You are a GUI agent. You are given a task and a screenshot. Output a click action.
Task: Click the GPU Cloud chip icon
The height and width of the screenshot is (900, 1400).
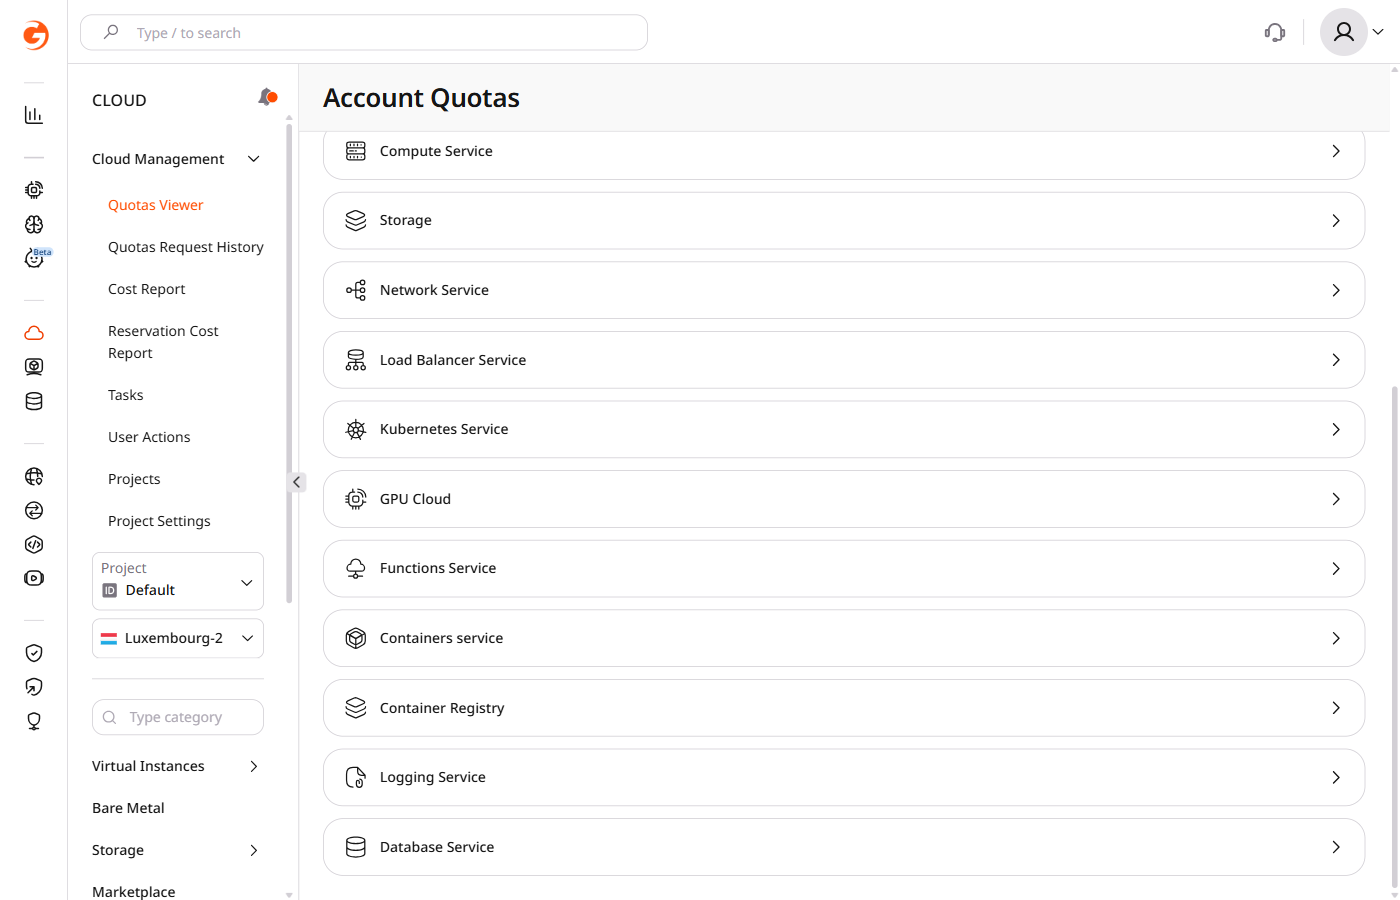click(x=356, y=499)
